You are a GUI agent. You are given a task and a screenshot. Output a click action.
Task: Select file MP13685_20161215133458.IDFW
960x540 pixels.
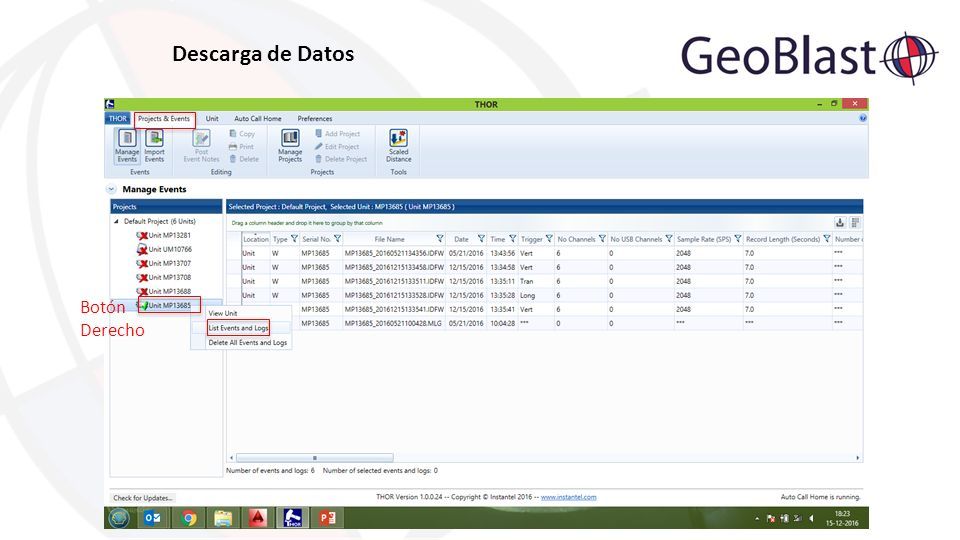pyautogui.click(x=394, y=268)
